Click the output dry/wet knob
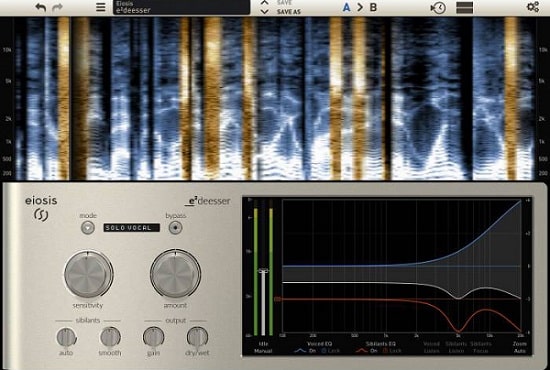 [x=197, y=337]
